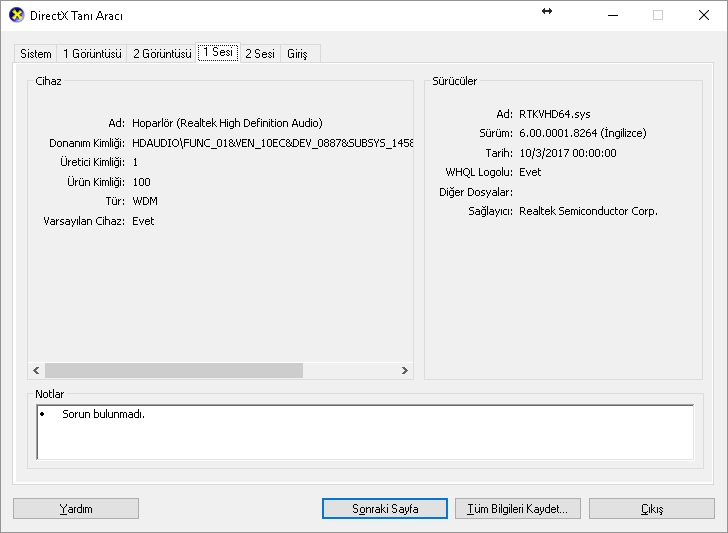This screenshot has width=728, height=533.
Task: Switch to the 1 Görüntüsü tab
Action: (92, 54)
